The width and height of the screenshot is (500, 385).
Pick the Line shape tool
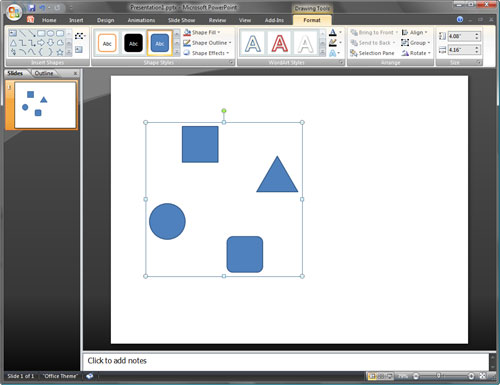pos(22,33)
